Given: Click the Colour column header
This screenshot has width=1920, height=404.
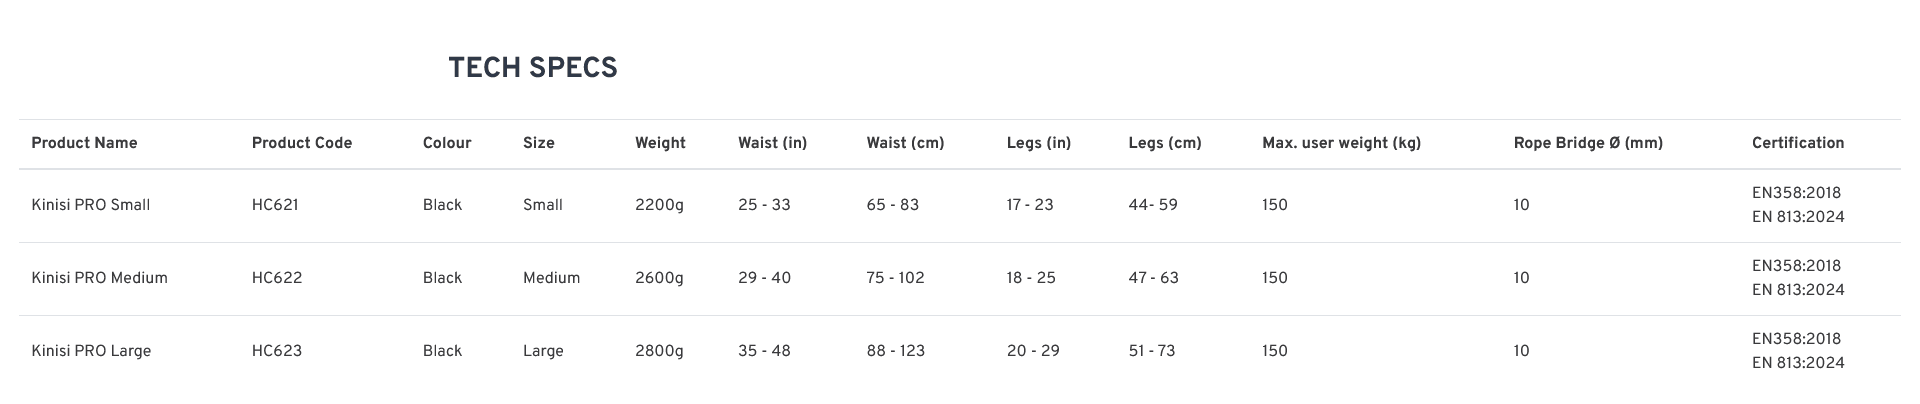Looking at the screenshot, I should (446, 143).
